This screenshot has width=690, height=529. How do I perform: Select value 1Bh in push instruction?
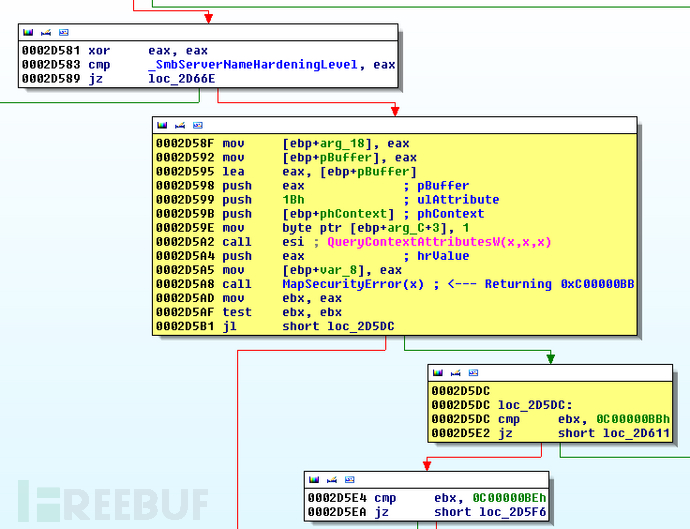pos(294,200)
